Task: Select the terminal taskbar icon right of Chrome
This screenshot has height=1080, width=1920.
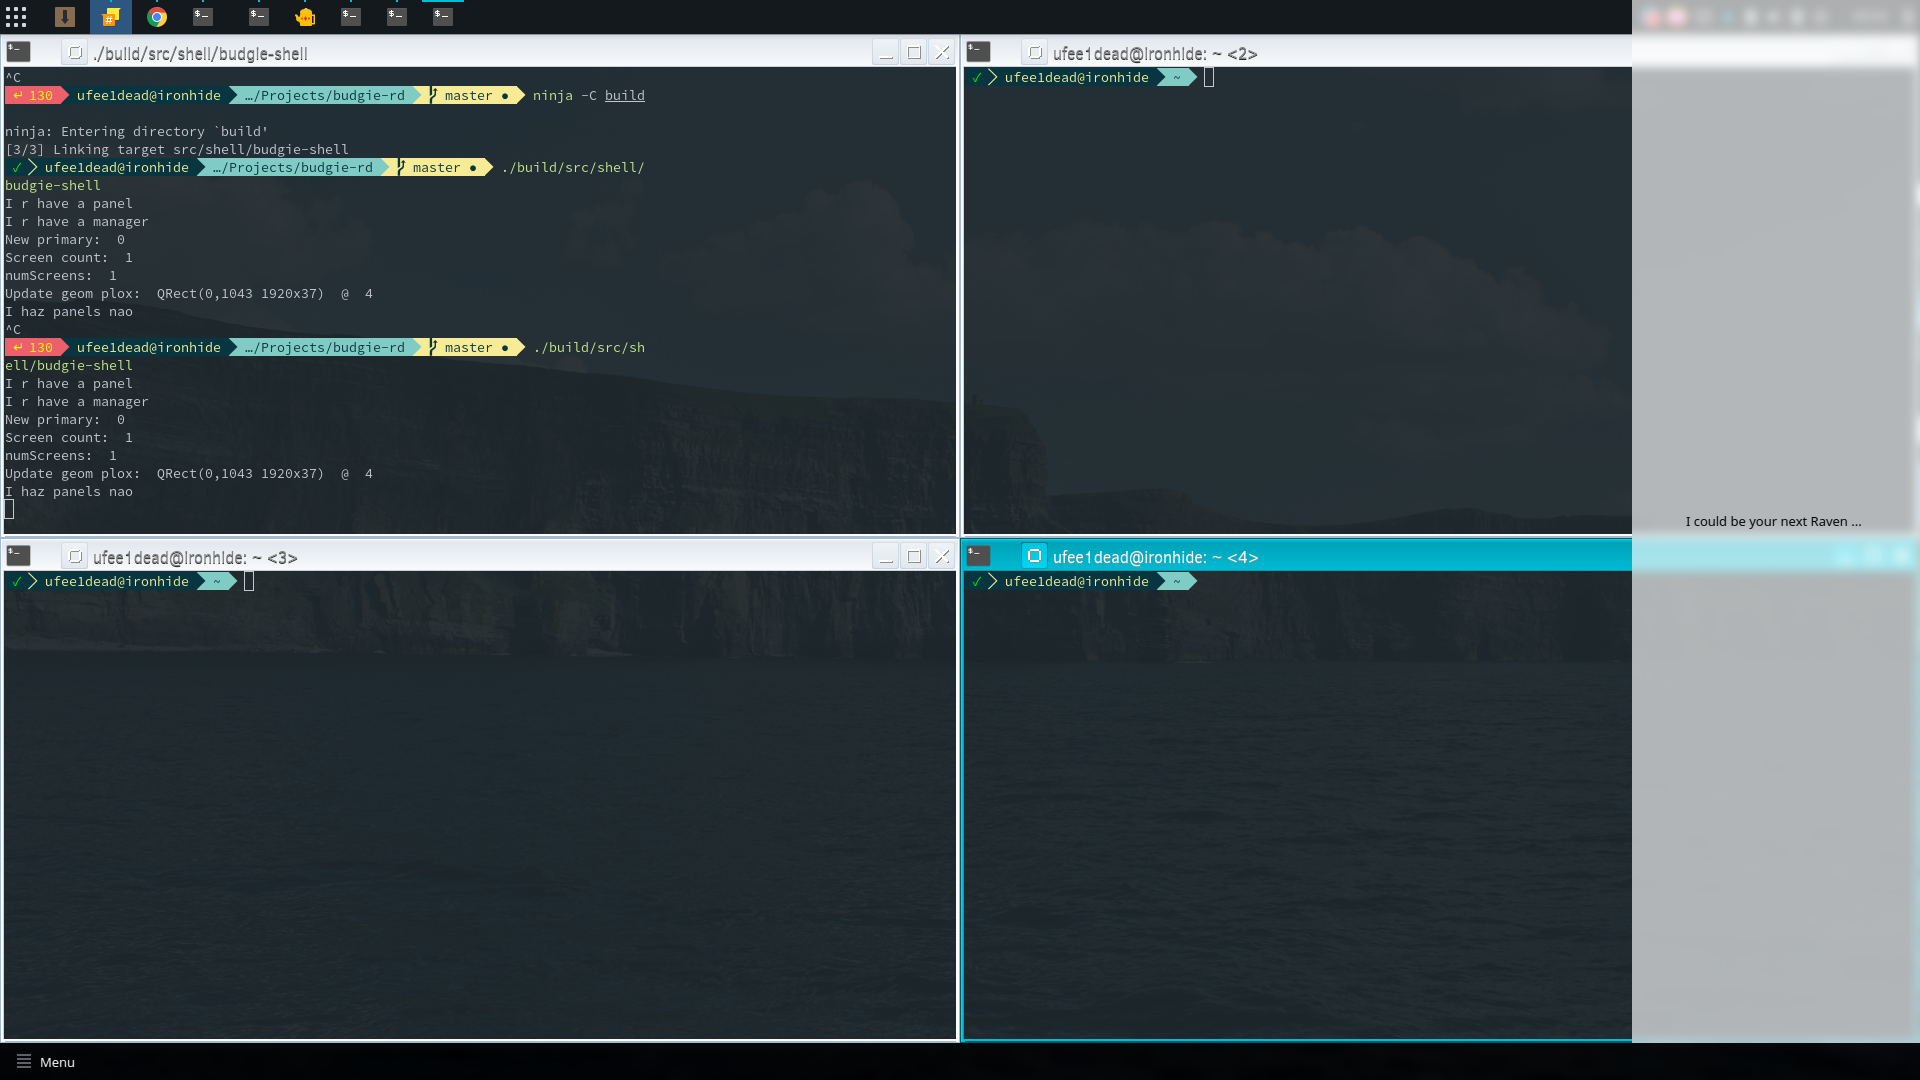Action: pyautogui.click(x=203, y=17)
